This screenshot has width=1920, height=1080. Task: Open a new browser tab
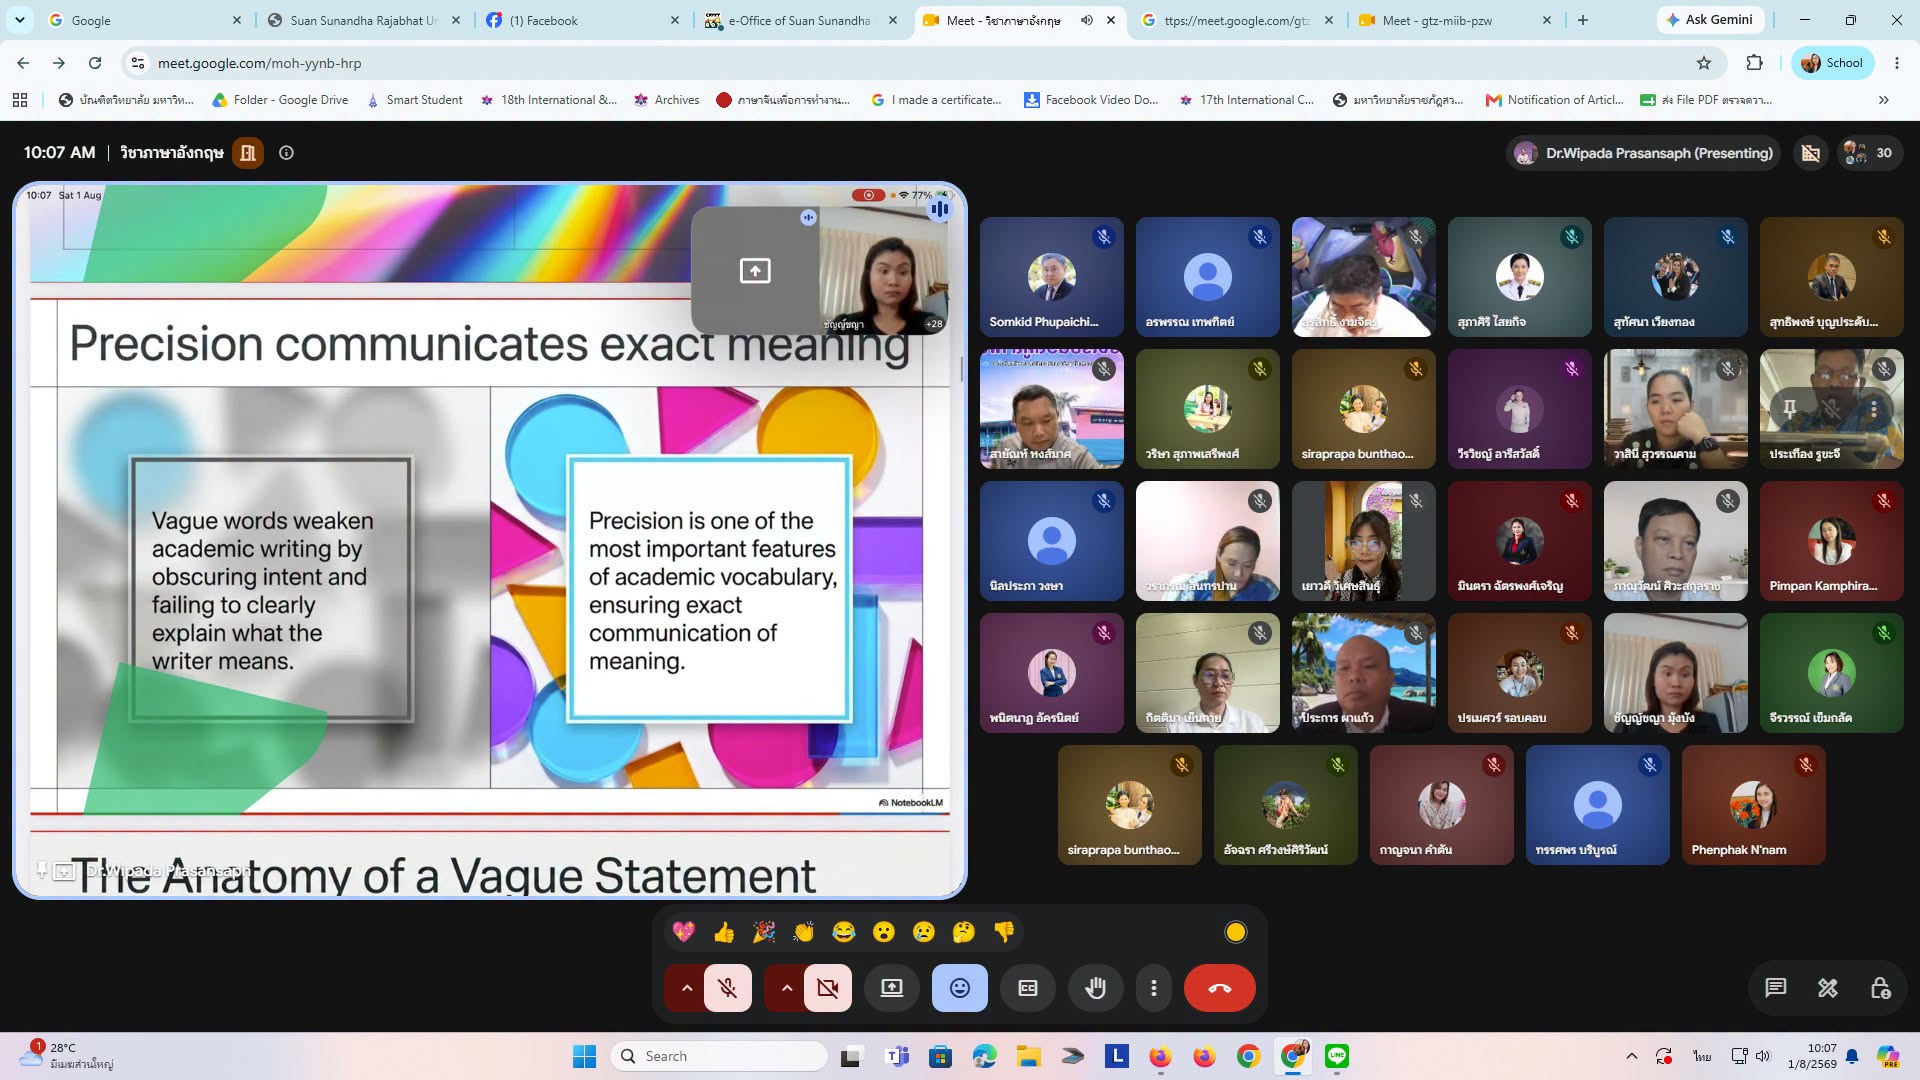point(1583,20)
